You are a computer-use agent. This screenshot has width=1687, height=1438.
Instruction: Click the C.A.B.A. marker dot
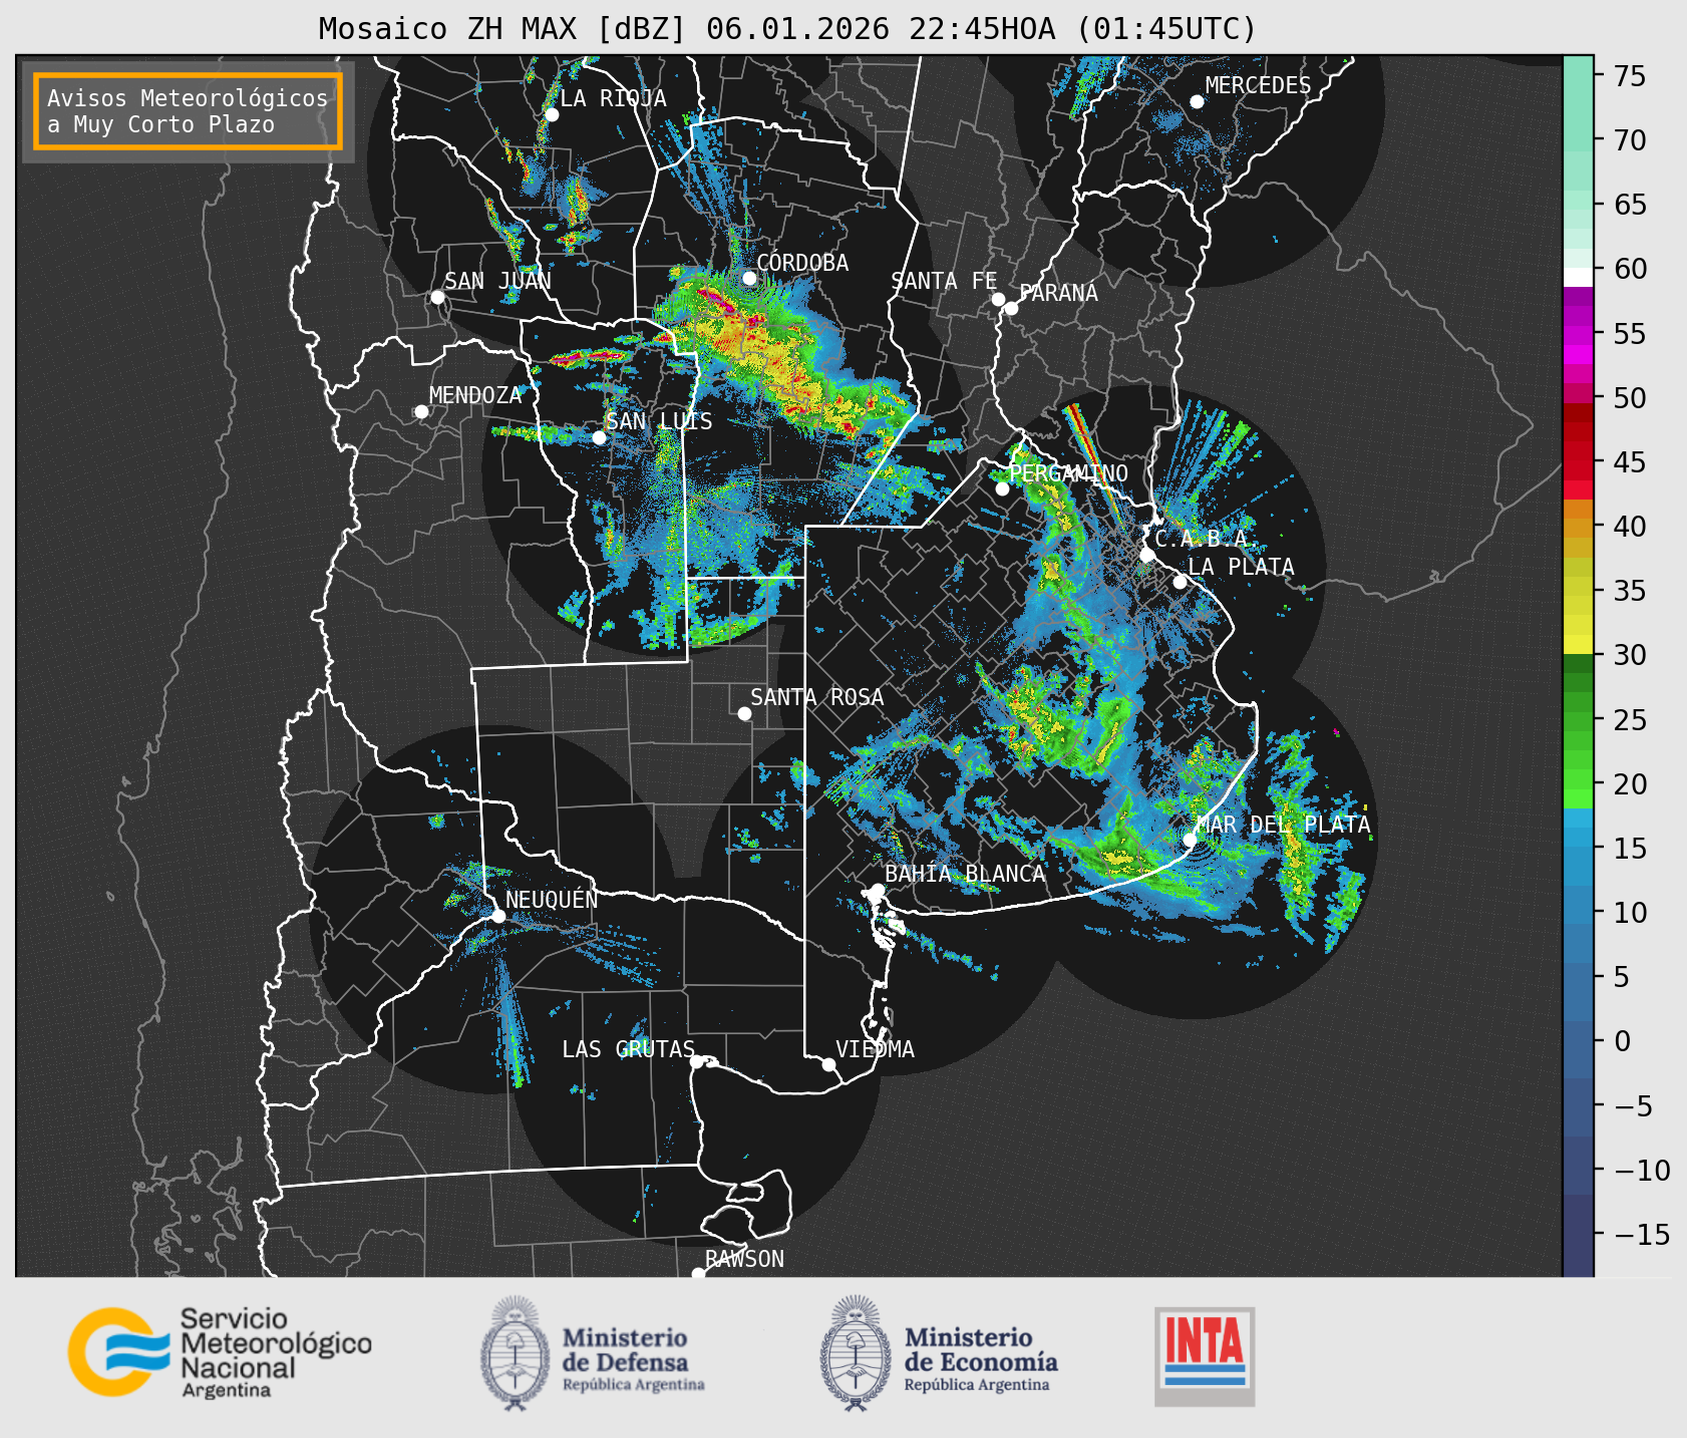(1147, 555)
